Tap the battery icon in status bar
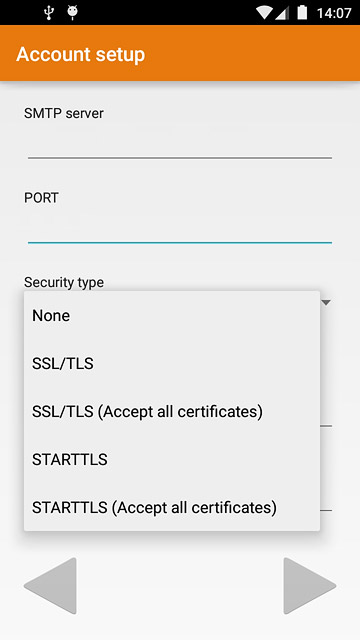 (302, 13)
